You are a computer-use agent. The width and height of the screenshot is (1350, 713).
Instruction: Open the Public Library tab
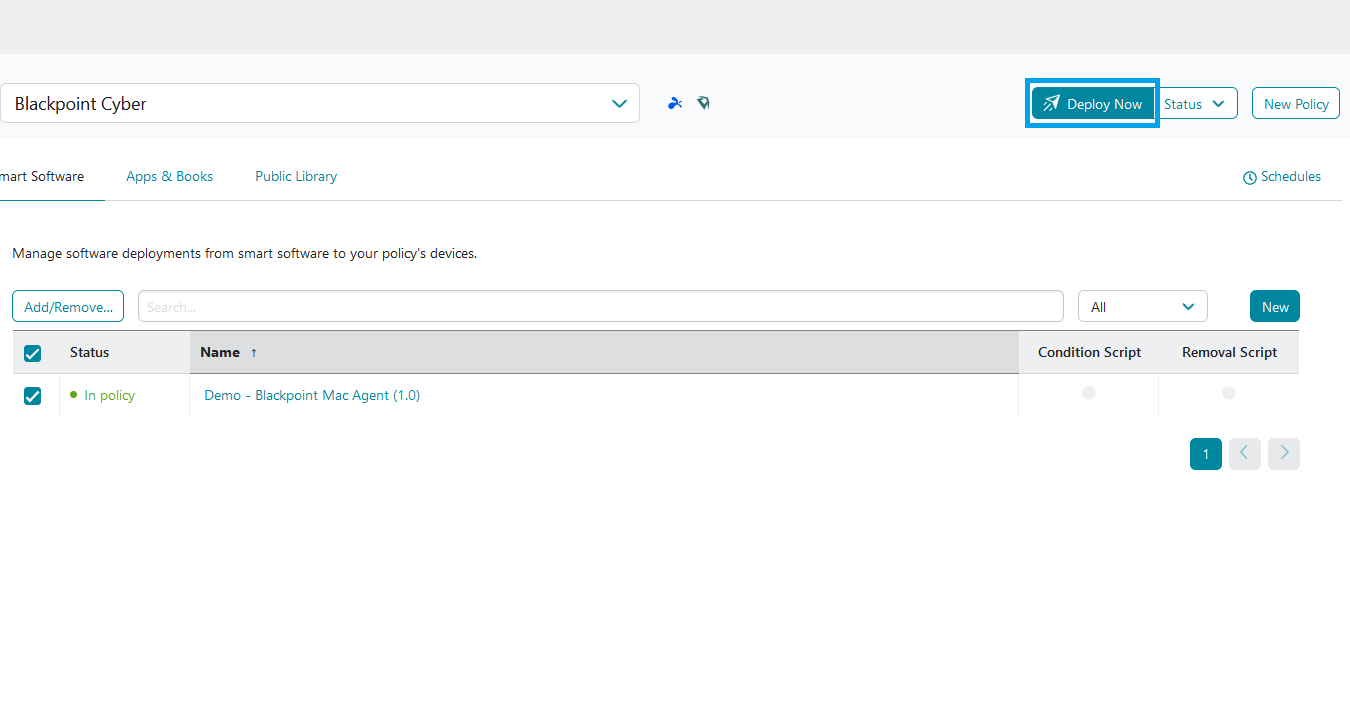[x=296, y=176]
